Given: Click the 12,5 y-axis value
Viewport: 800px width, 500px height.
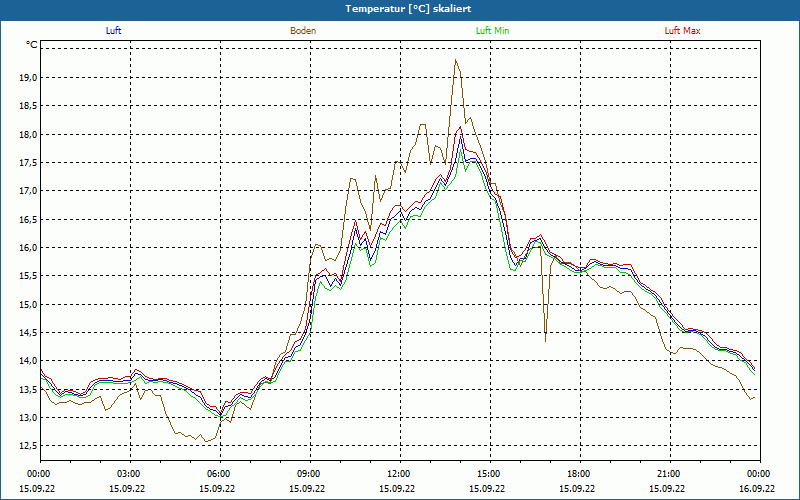Looking at the screenshot, I should [x=29, y=446].
